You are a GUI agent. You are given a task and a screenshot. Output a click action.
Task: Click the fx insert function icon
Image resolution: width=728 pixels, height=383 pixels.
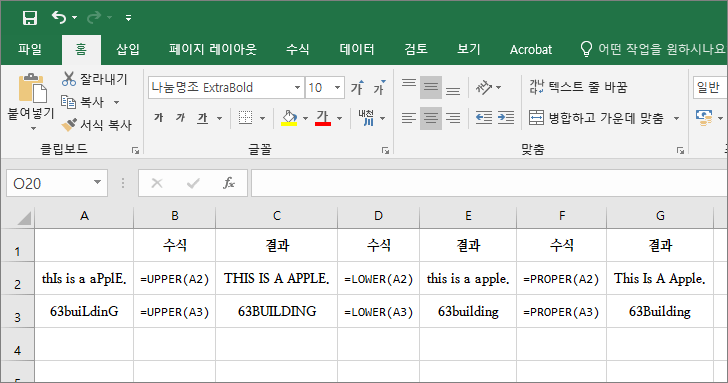coord(229,183)
